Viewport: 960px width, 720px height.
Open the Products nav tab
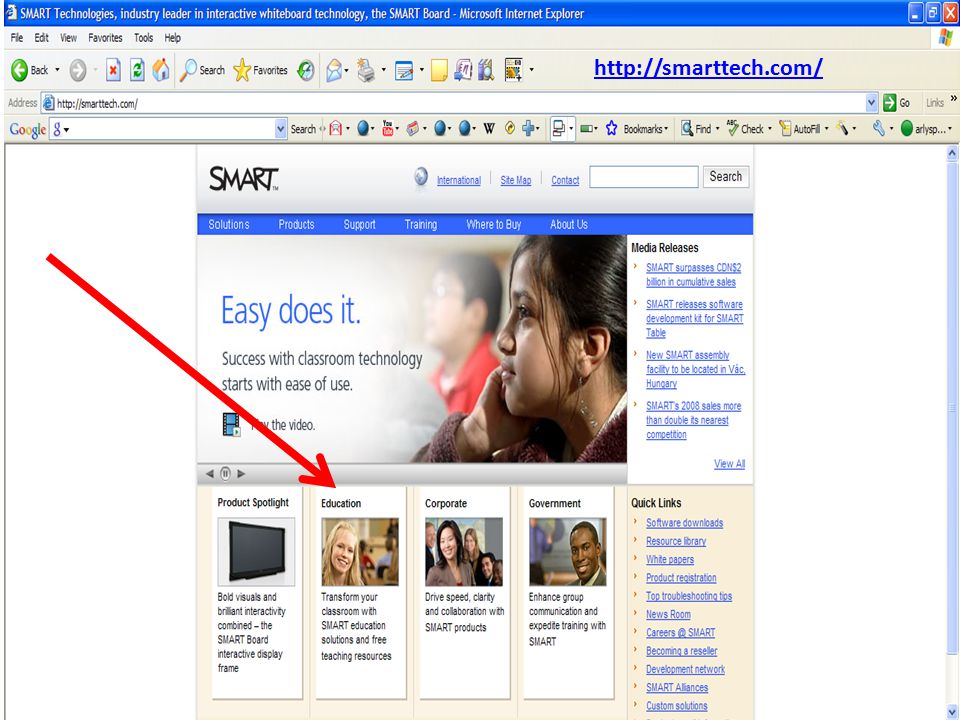(296, 225)
